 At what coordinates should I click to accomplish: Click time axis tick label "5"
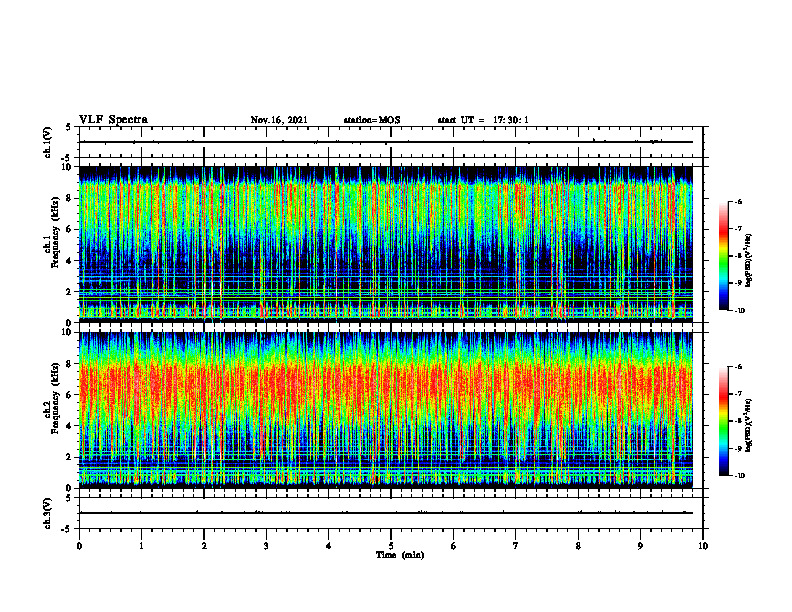click(x=391, y=546)
